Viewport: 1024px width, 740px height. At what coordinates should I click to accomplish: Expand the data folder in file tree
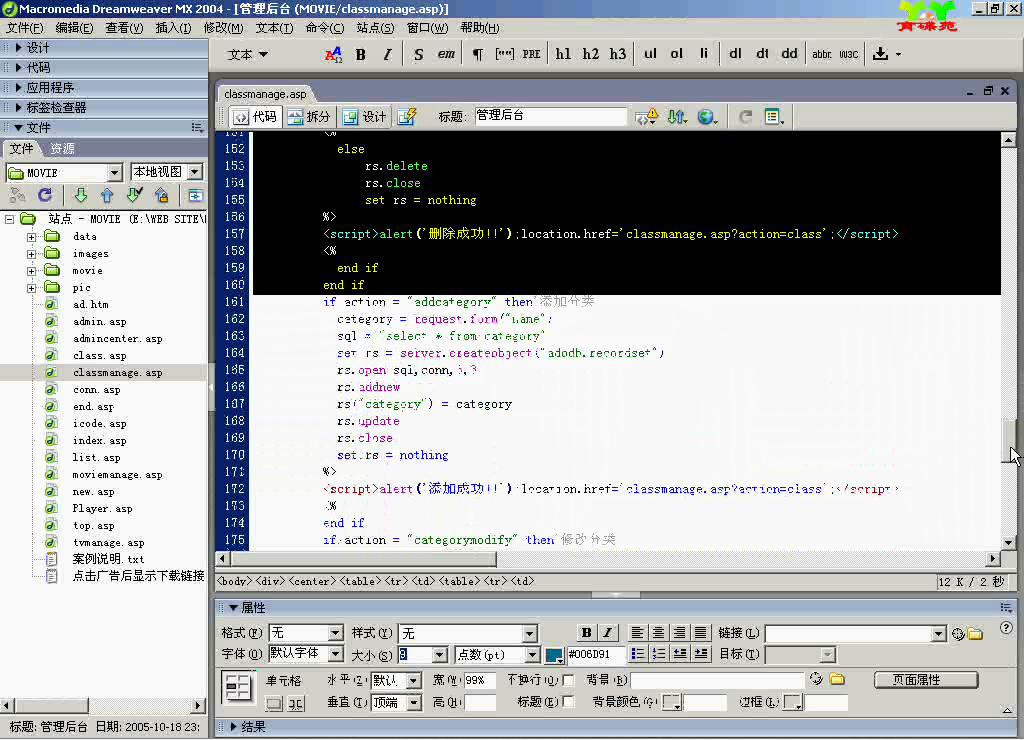click(31, 237)
